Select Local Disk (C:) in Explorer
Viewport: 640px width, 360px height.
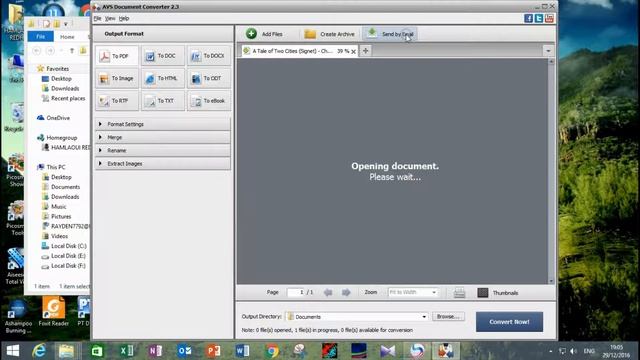pos(69,246)
